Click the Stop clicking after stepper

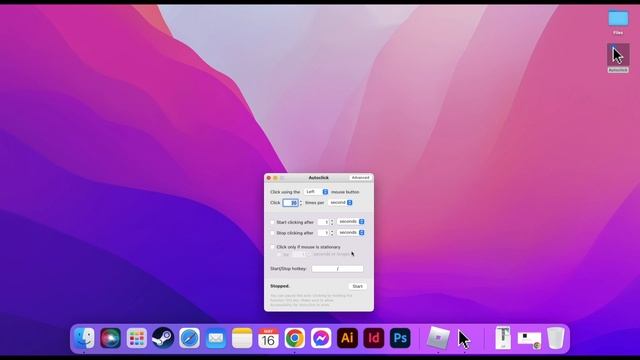click(x=332, y=233)
